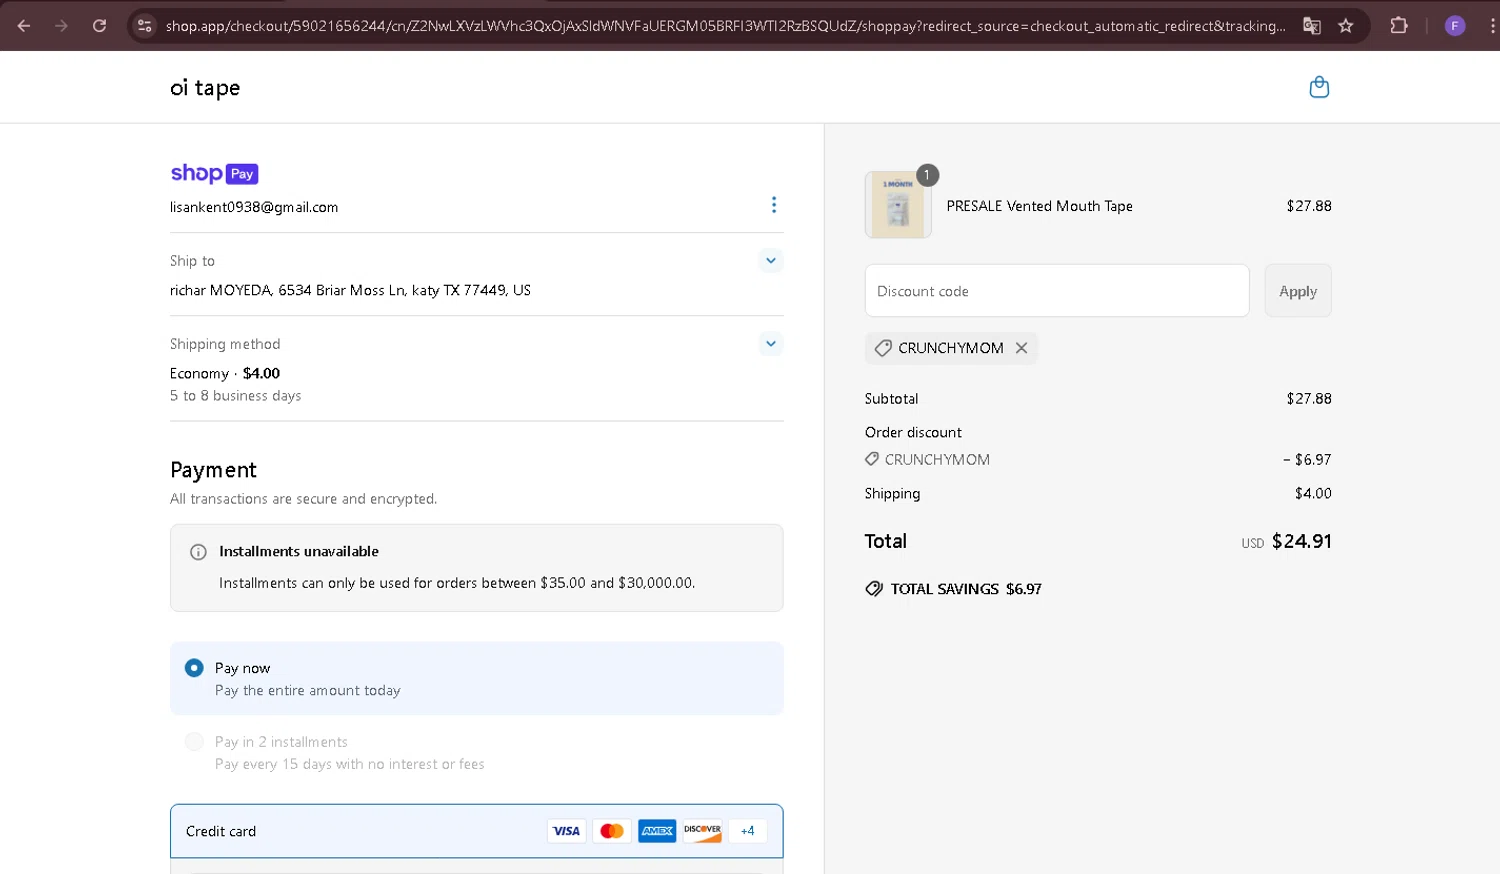Open the oi tape store homepage
1500x874 pixels.
tap(205, 88)
